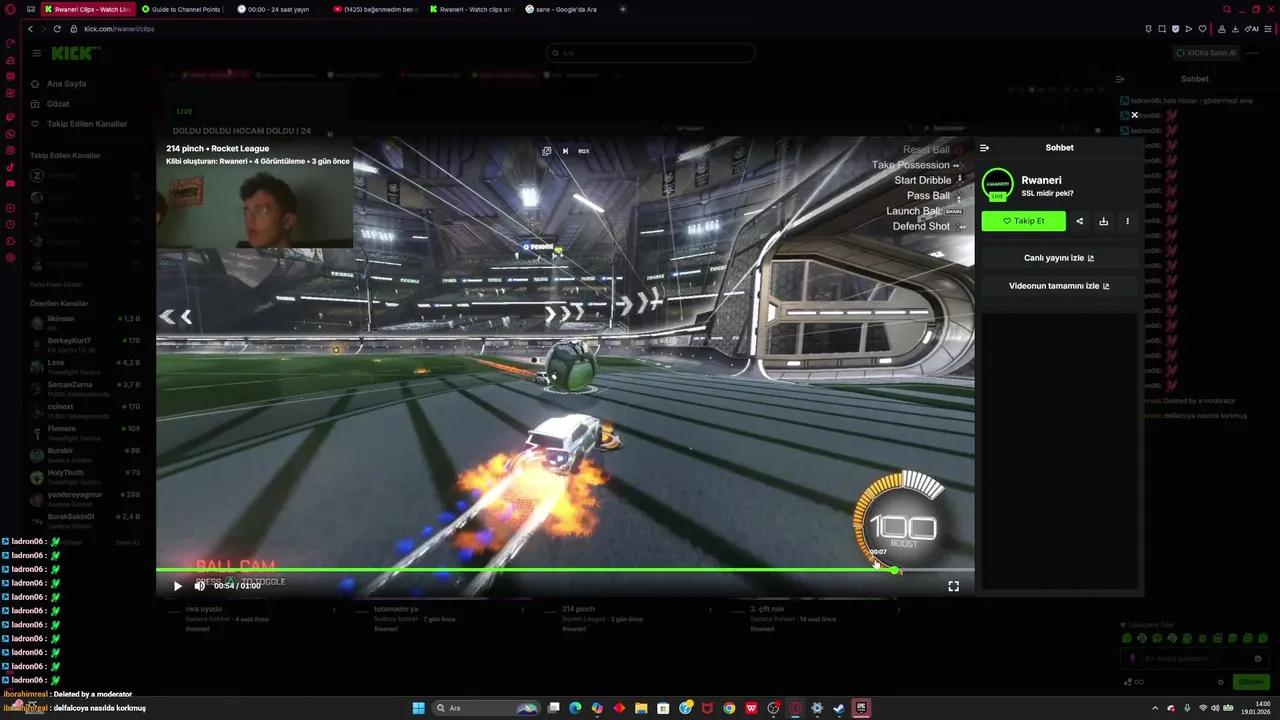
Task: Click the progress bar playhead knob
Action: point(894,570)
